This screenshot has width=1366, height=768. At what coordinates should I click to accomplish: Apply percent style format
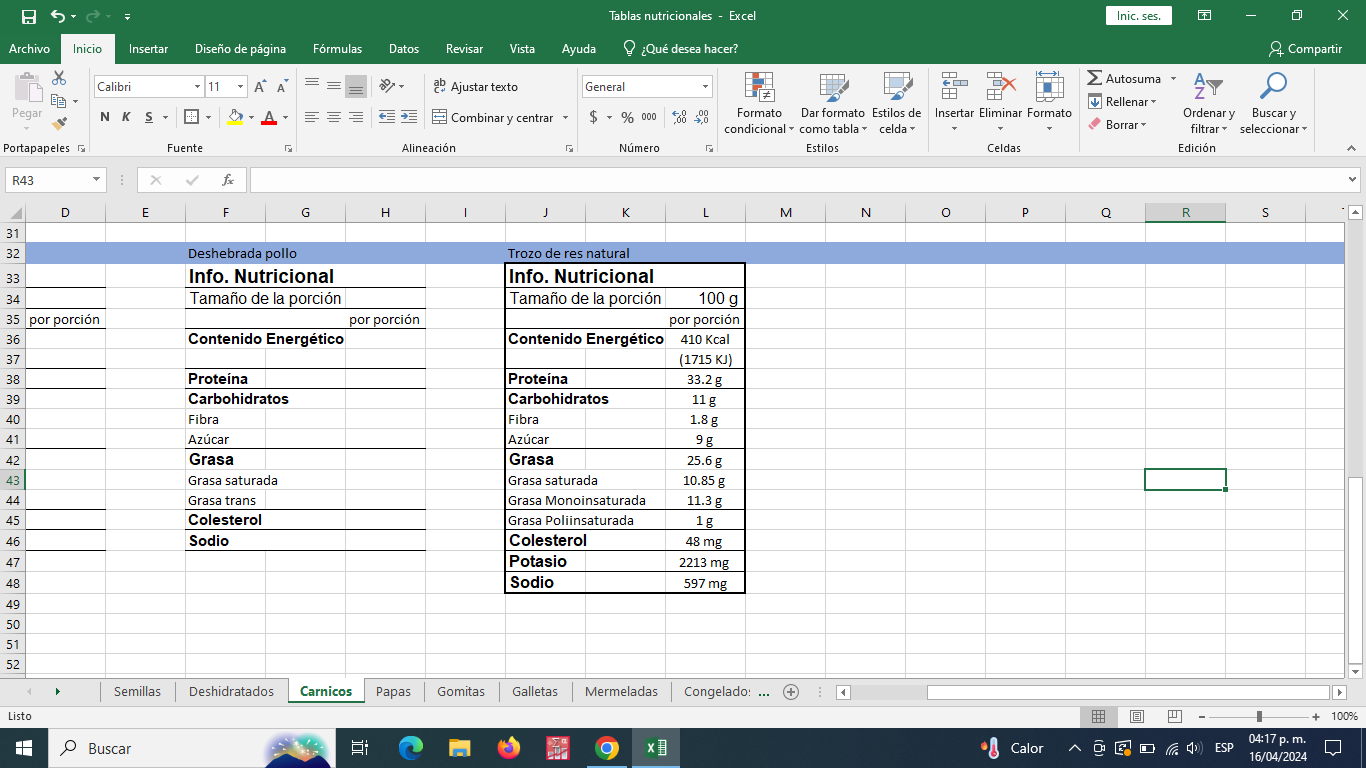click(627, 117)
